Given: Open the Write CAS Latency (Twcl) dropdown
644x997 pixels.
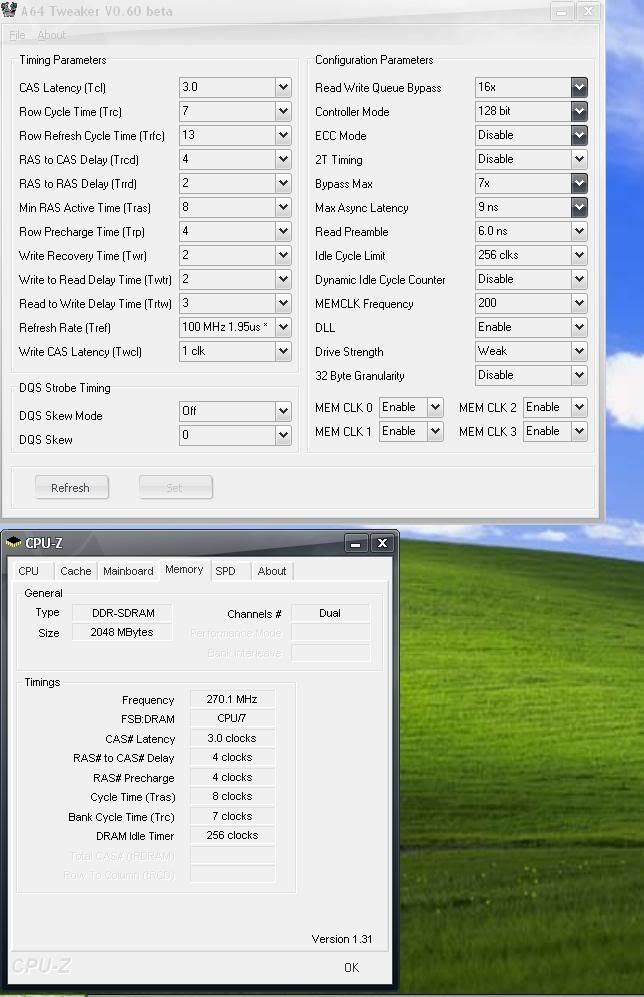Looking at the screenshot, I should point(283,351).
